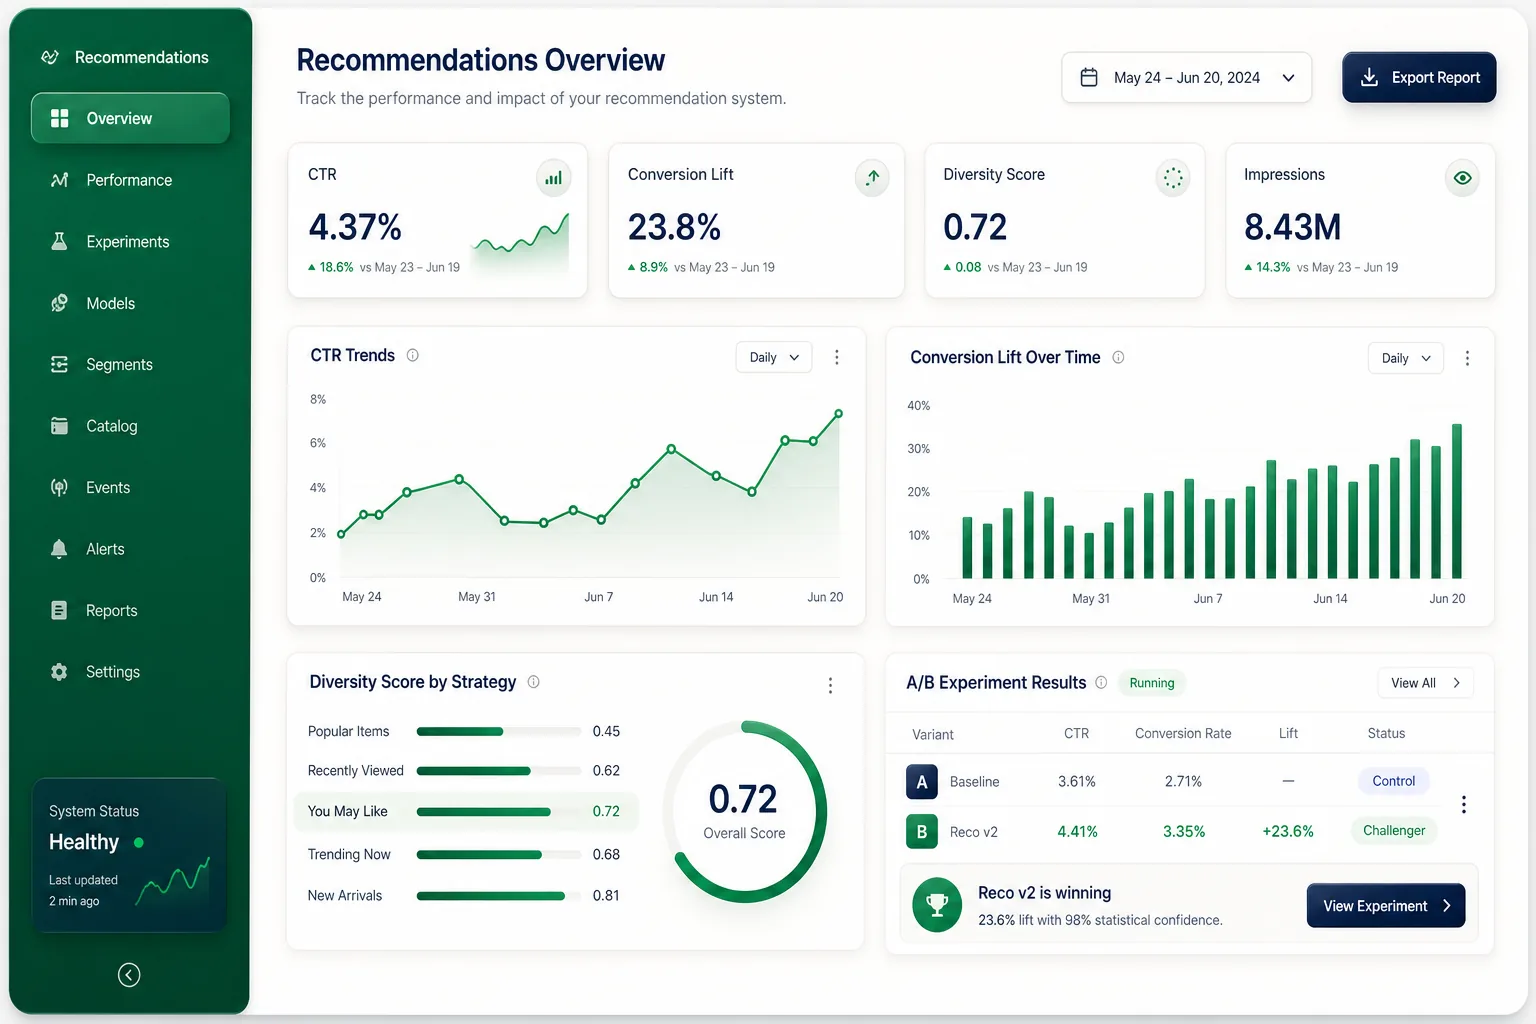Select Overview in the sidebar
1536x1024 pixels.
coord(130,118)
